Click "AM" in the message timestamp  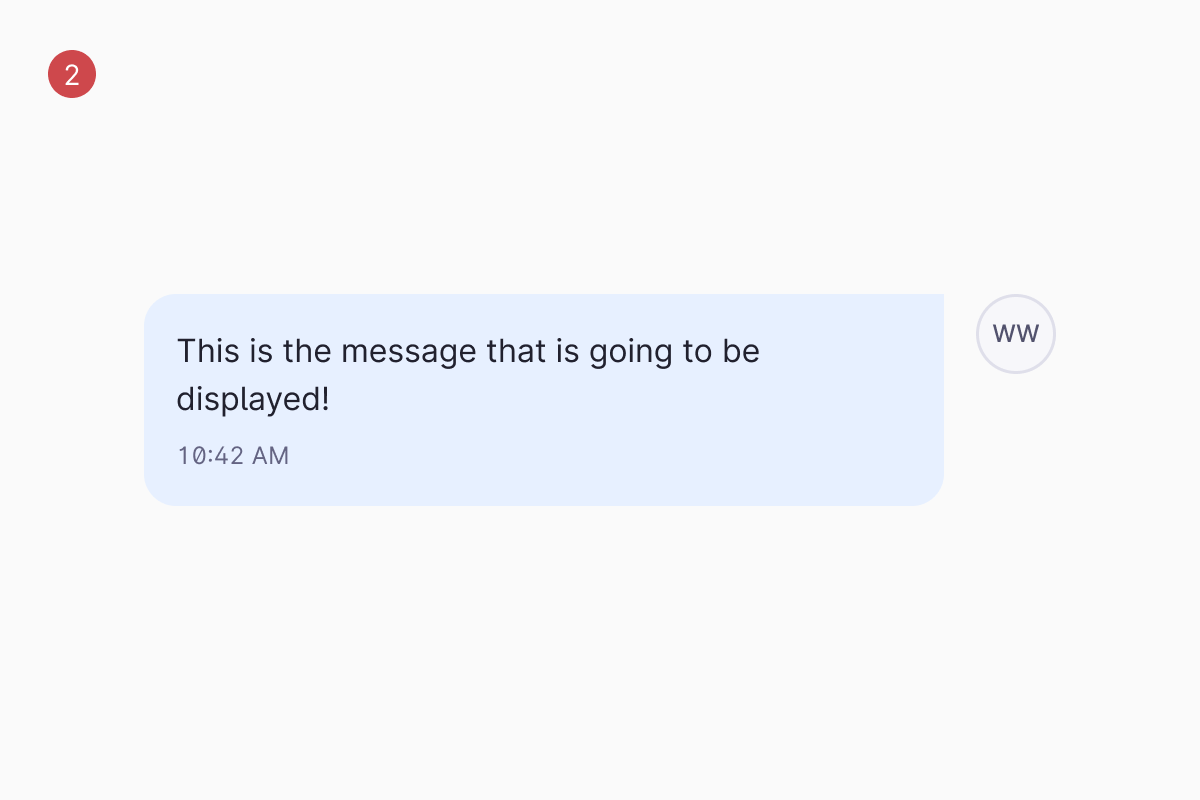(x=270, y=456)
